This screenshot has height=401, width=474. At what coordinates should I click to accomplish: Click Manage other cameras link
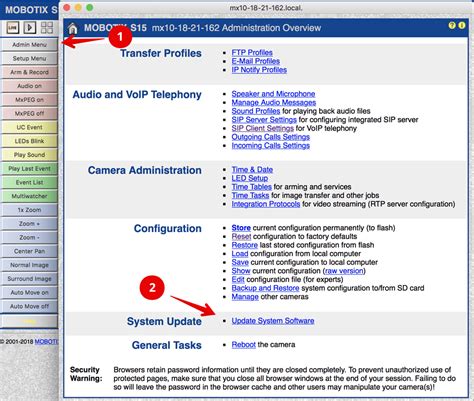(245, 297)
